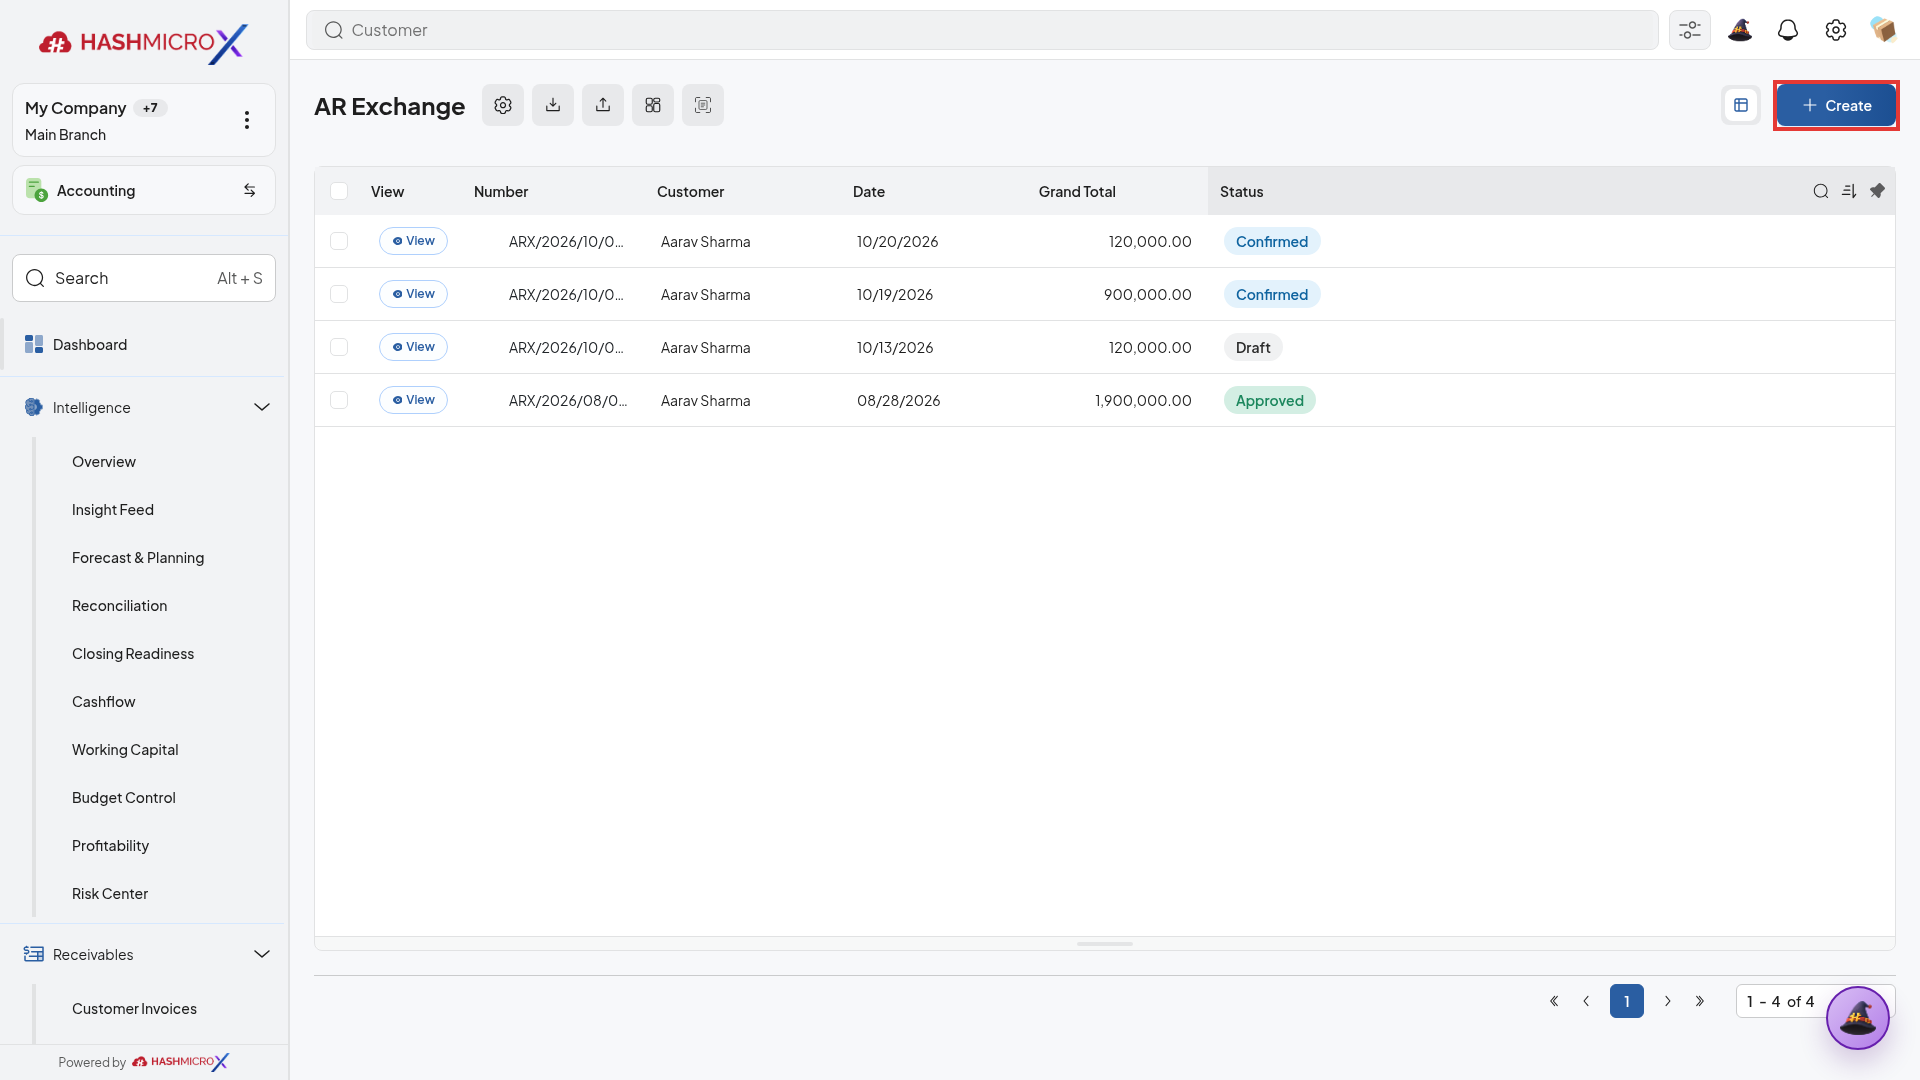Image resolution: width=1920 pixels, height=1080 pixels.
Task: Jump to the last page double arrow
Action: tap(1700, 1001)
